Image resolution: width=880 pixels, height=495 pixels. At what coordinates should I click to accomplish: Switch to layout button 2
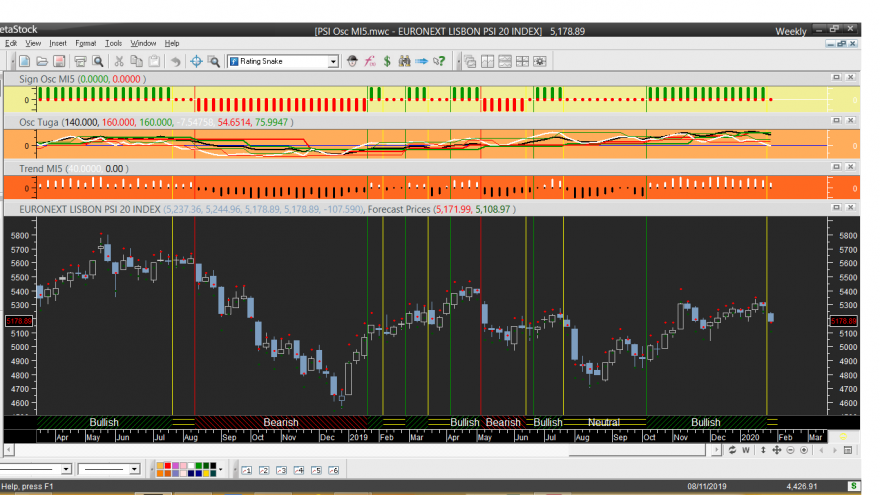tap(264, 470)
